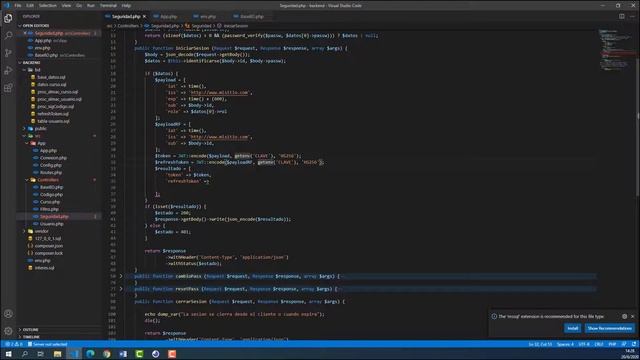Open green C application on taskbar
The height and width of the screenshot is (360, 640).
139,354
